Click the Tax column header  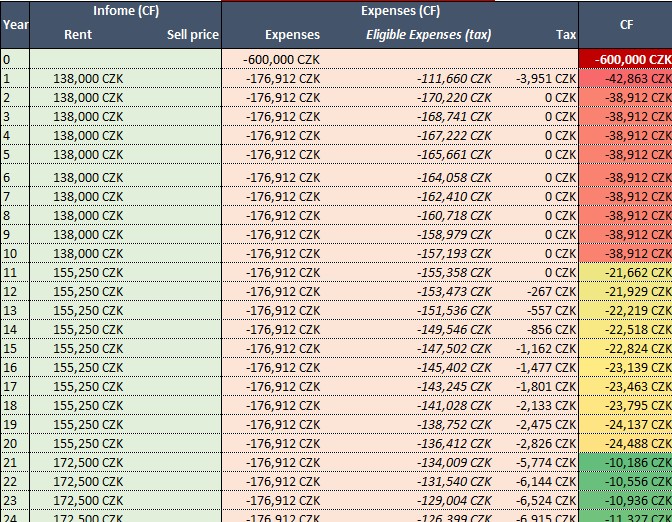coord(566,35)
